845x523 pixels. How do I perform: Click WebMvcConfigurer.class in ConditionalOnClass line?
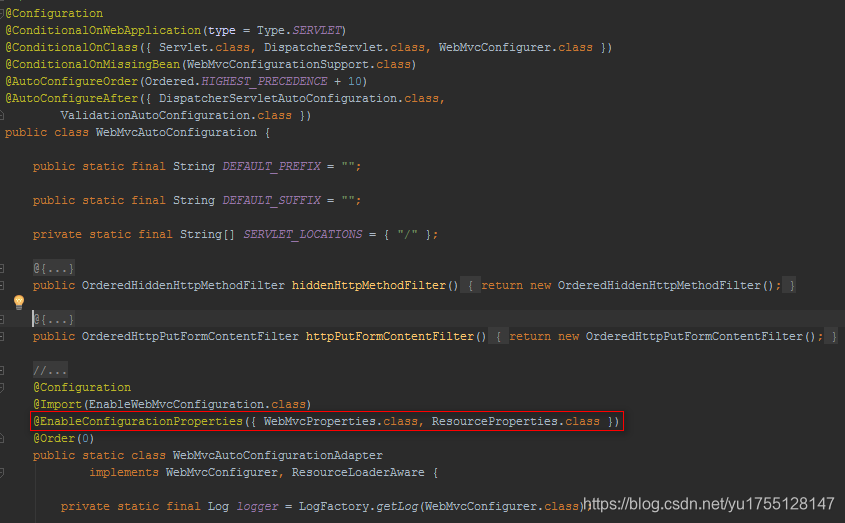pos(516,47)
